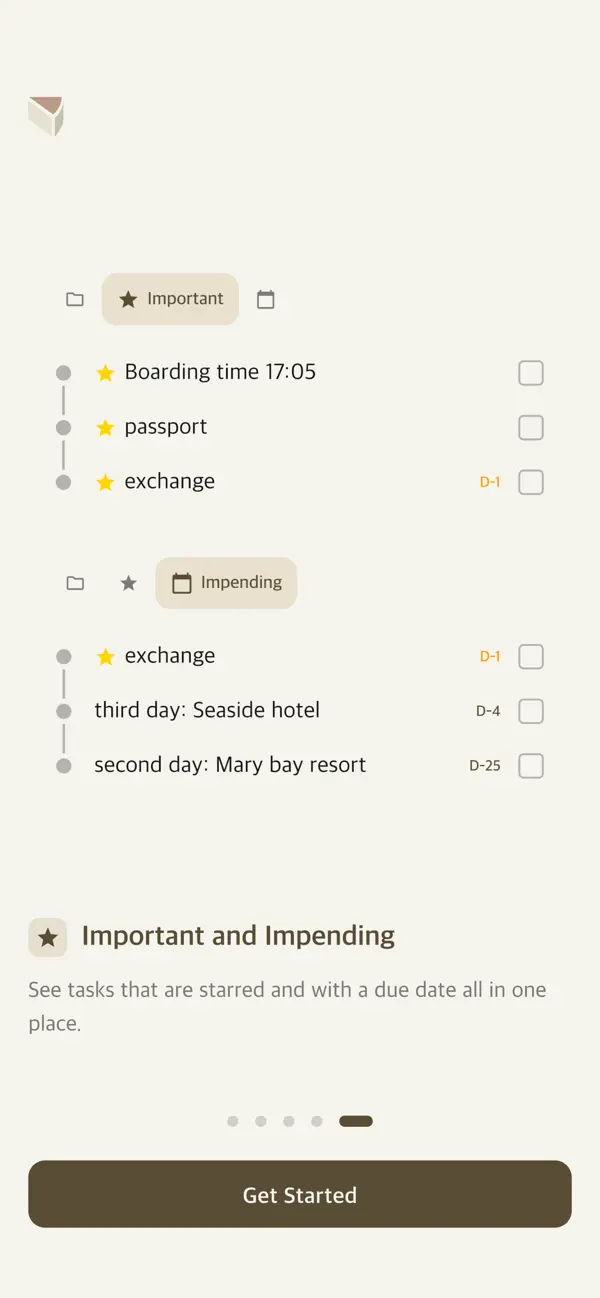
Task: Click the folder icon beside the Important filter
Action: pos(75,299)
